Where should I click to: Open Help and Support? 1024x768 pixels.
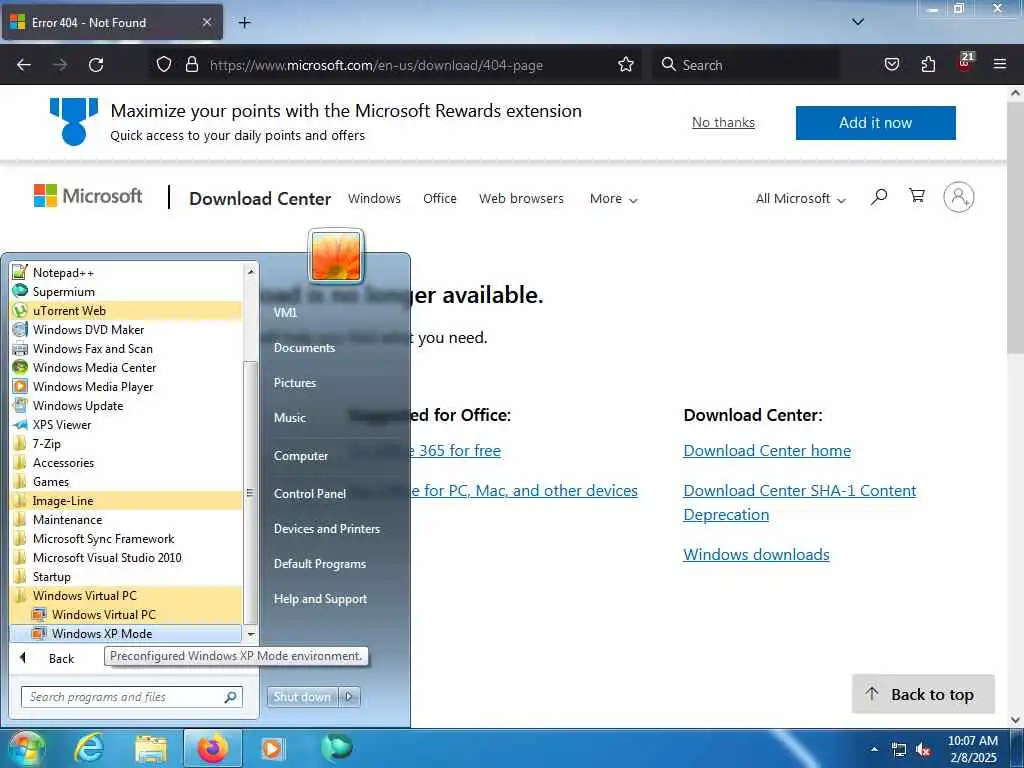point(320,598)
